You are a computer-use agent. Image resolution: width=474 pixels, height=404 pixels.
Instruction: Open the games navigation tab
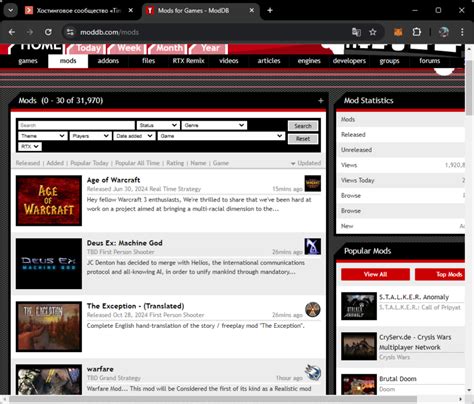pyautogui.click(x=28, y=61)
